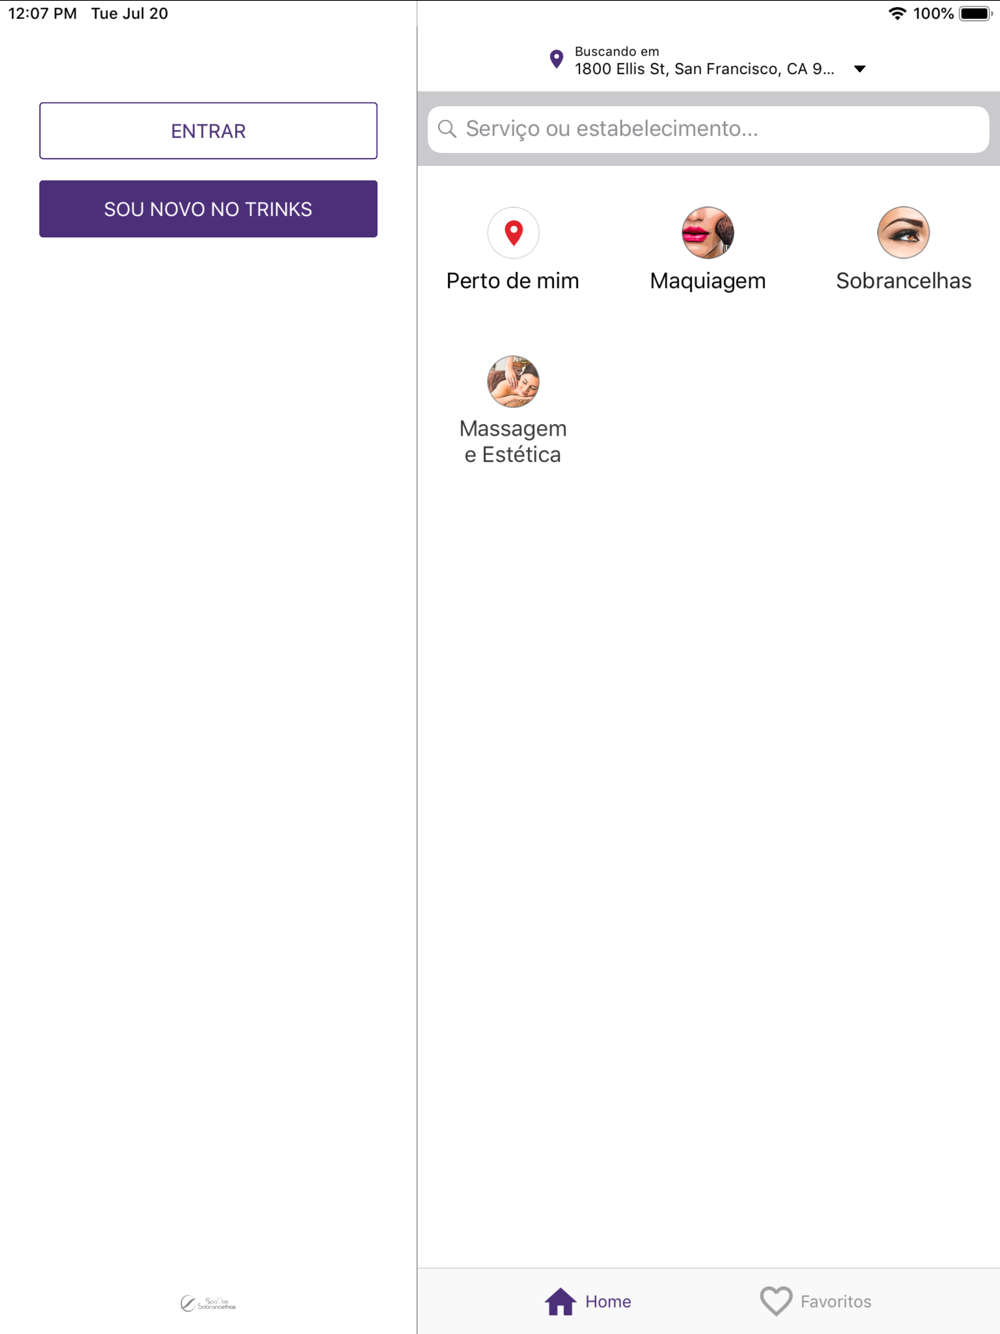Tap the Maquiagem text label
Image resolution: width=1000 pixels, height=1334 pixels.
coord(708,281)
